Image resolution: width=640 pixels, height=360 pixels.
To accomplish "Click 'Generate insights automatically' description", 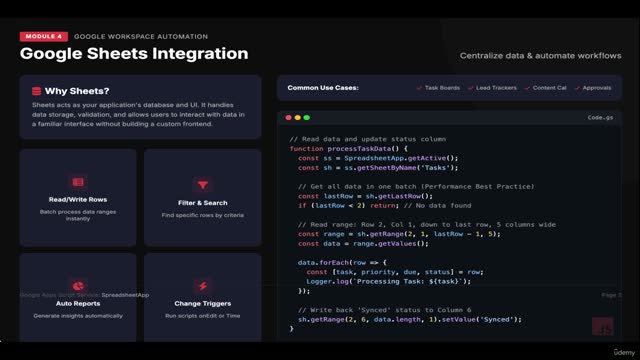I will point(78,316).
